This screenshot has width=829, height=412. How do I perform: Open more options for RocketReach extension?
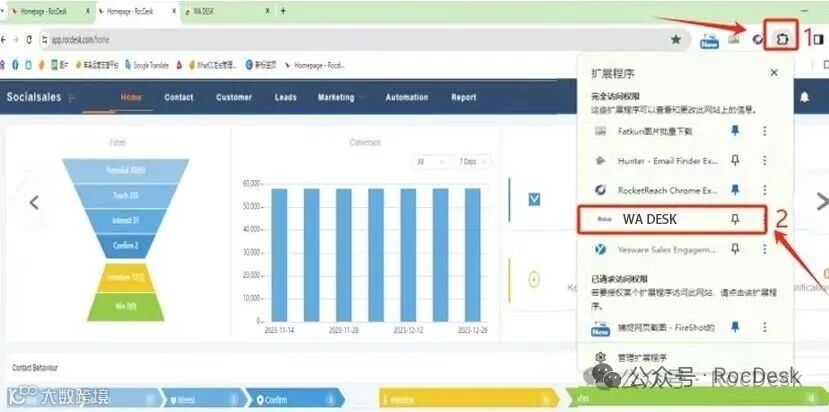[764, 190]
